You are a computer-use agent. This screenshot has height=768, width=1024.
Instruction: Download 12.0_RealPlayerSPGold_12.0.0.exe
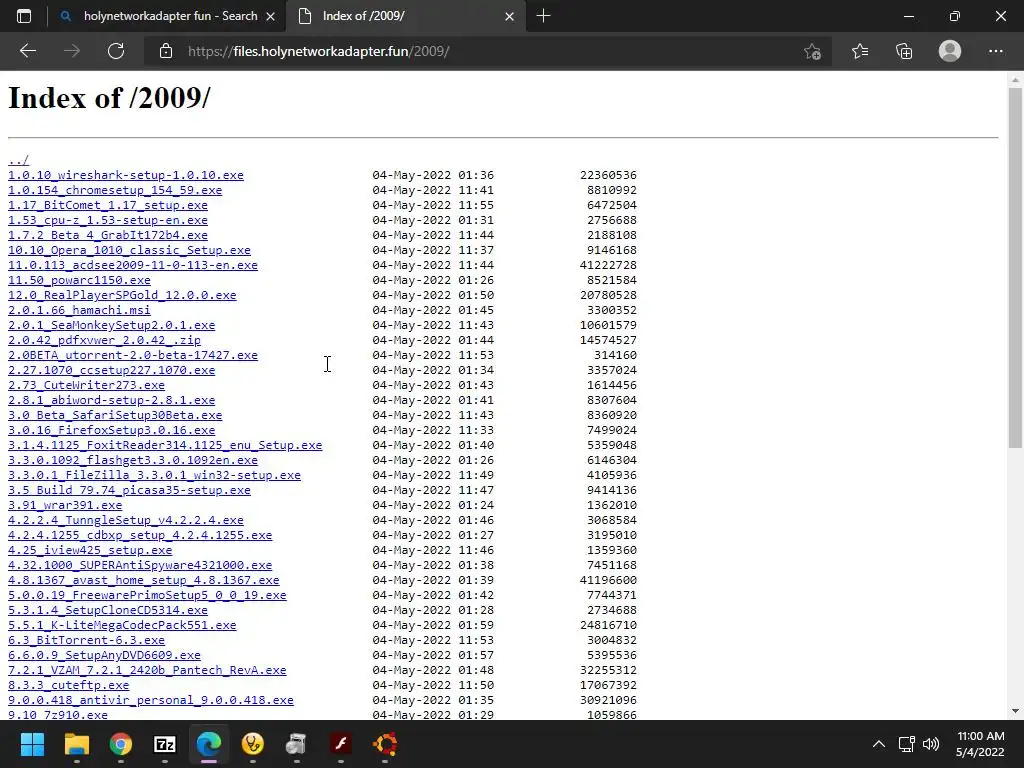(122, 295)
